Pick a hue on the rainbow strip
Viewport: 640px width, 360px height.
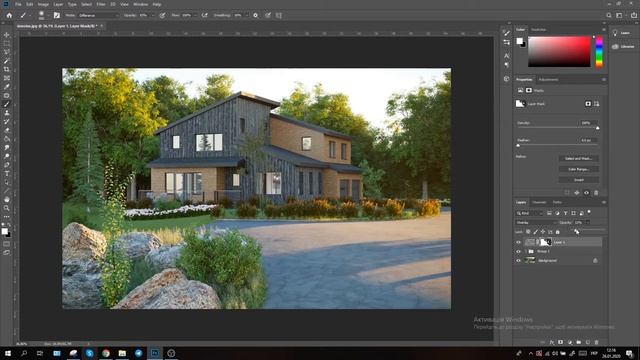pyautogui.click(x=599, y=51)
